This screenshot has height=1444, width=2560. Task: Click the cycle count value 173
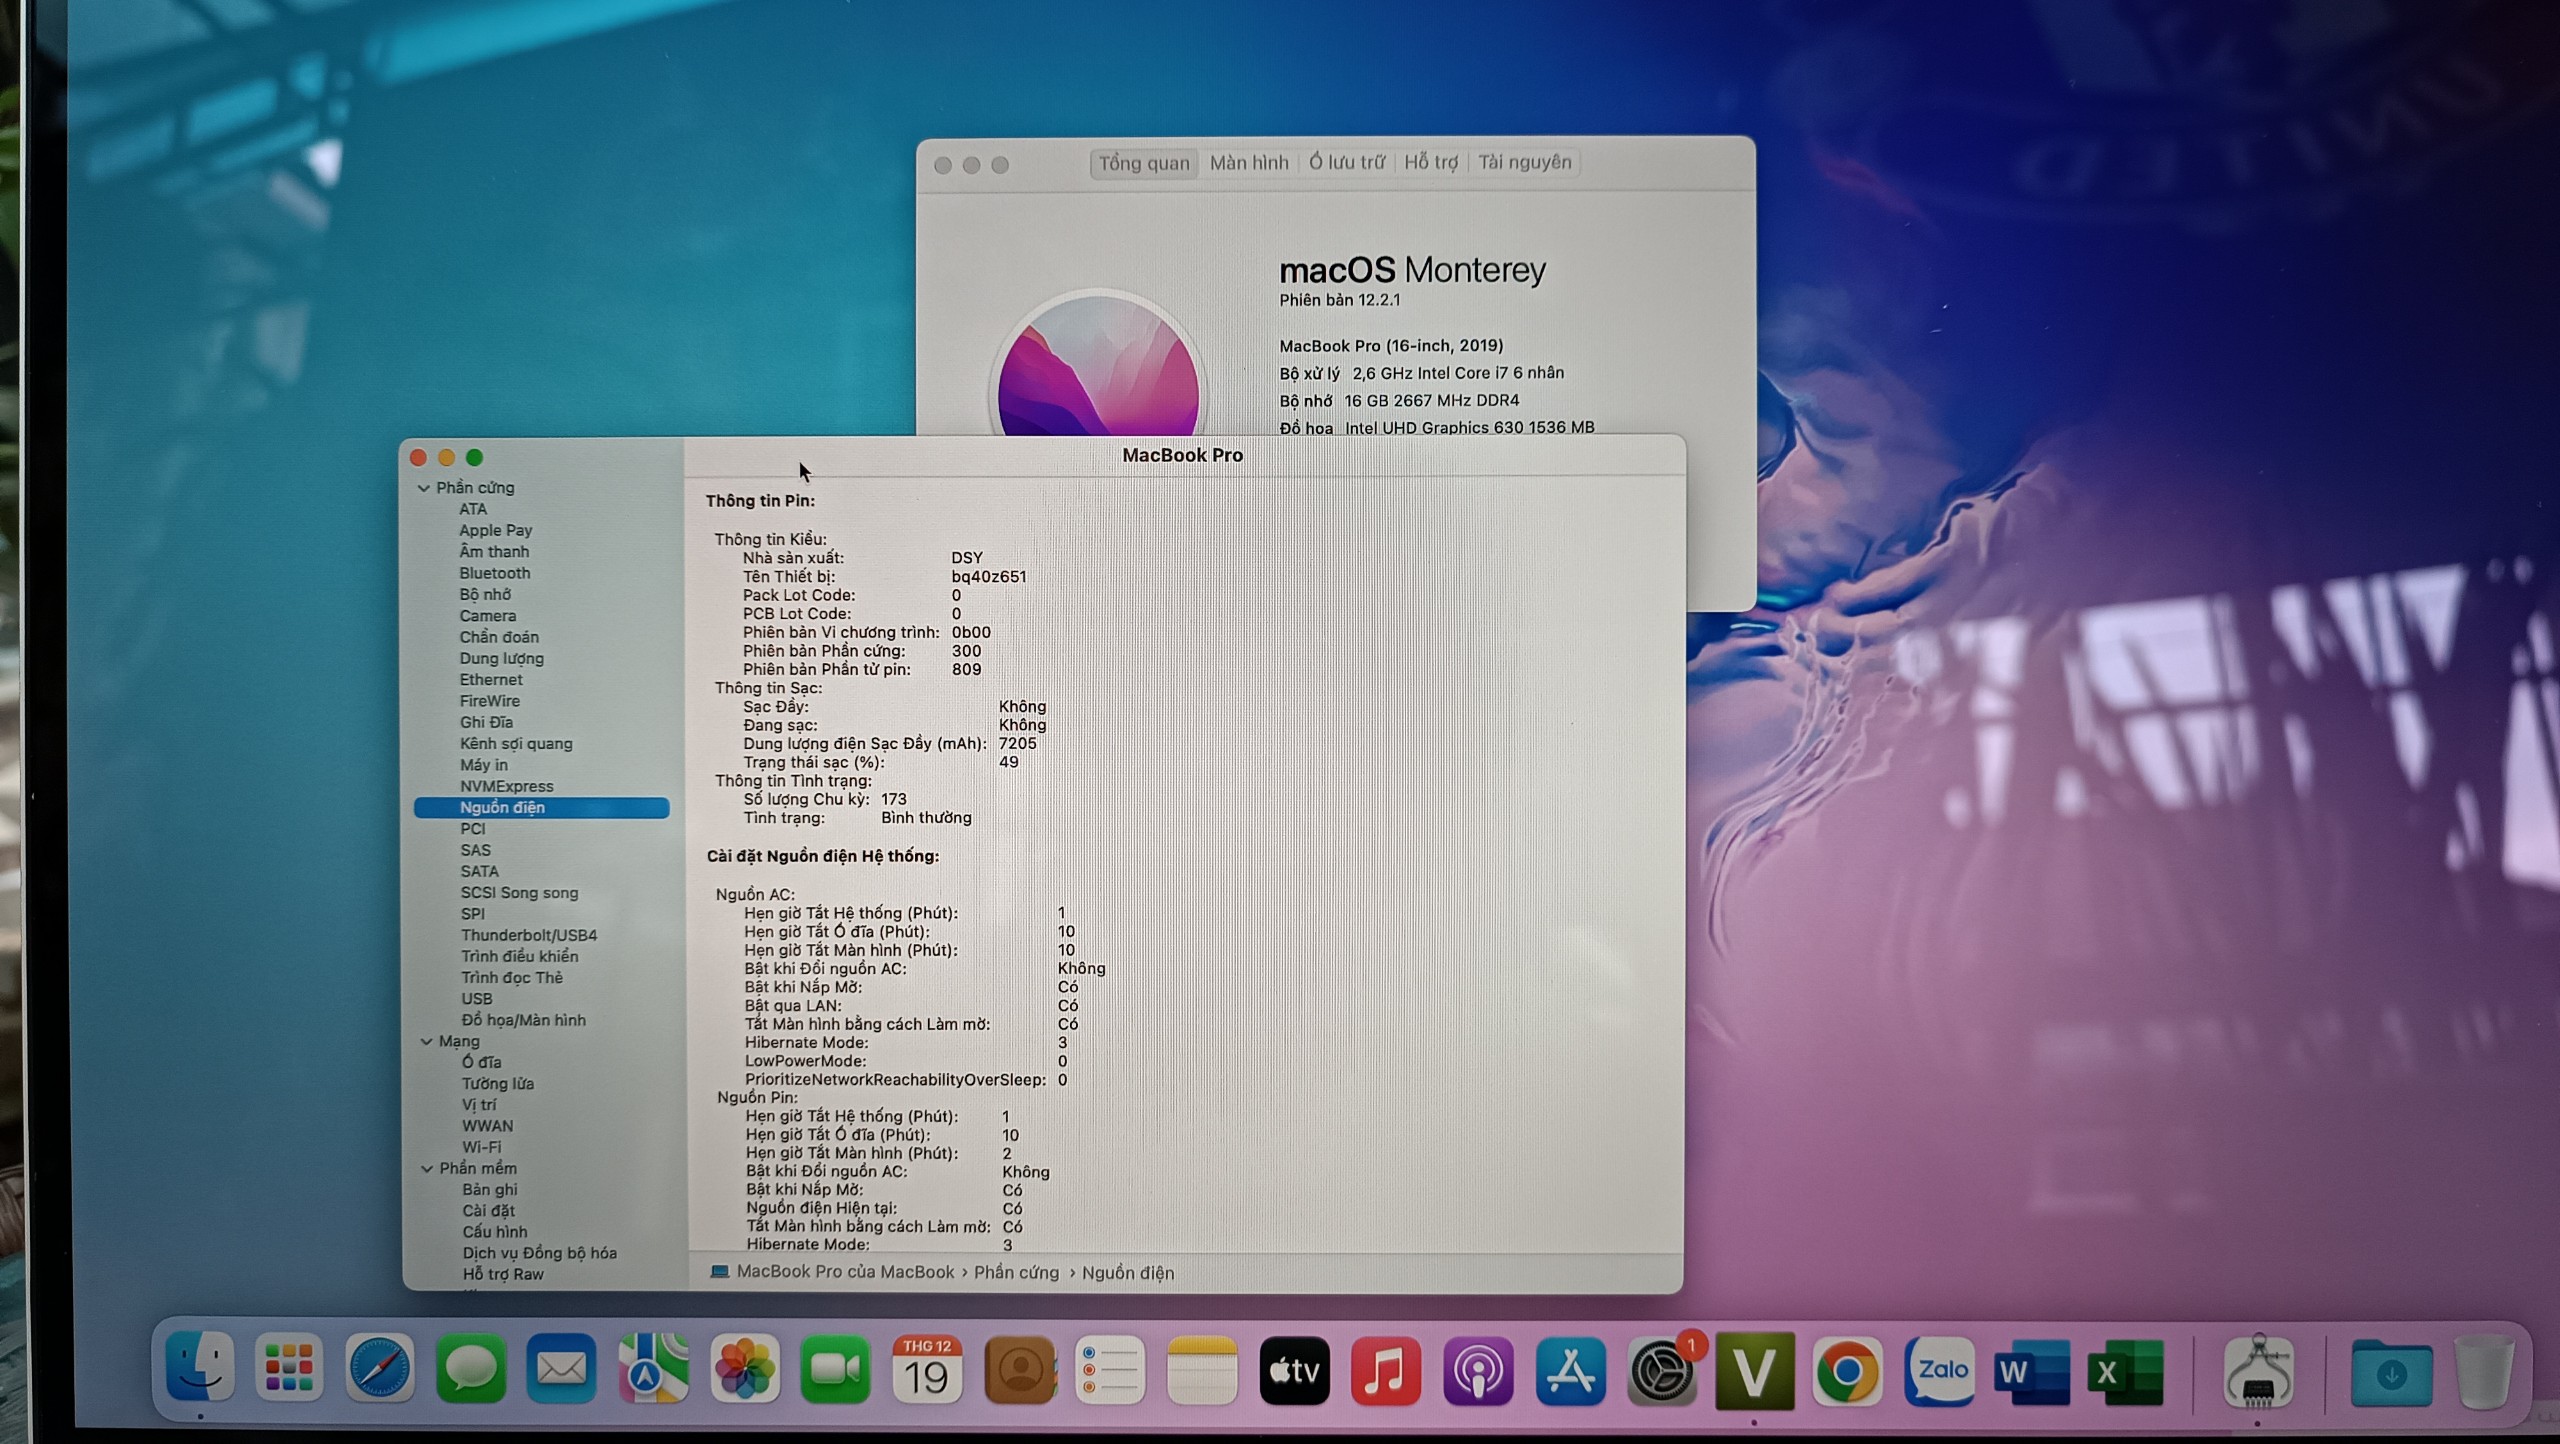(x=893, y=799)
